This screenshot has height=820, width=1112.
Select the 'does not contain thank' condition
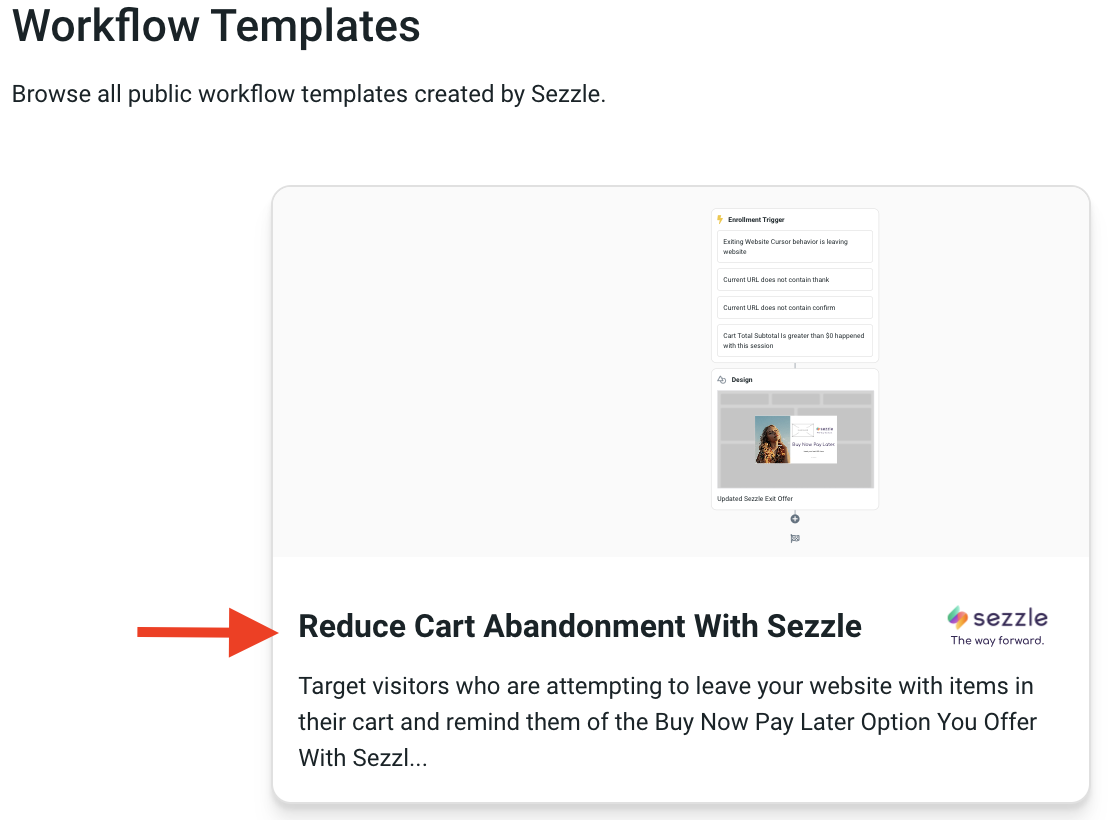(x=795, y=280)
